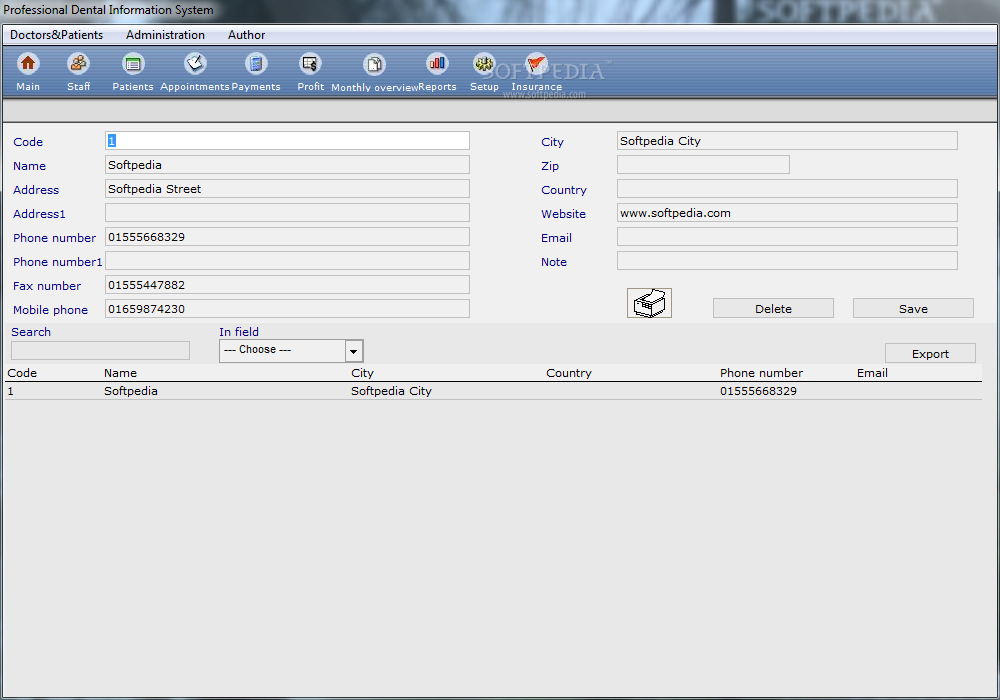Open the Insurance toolbar icon
The image size is (1000, 700).
536,64
